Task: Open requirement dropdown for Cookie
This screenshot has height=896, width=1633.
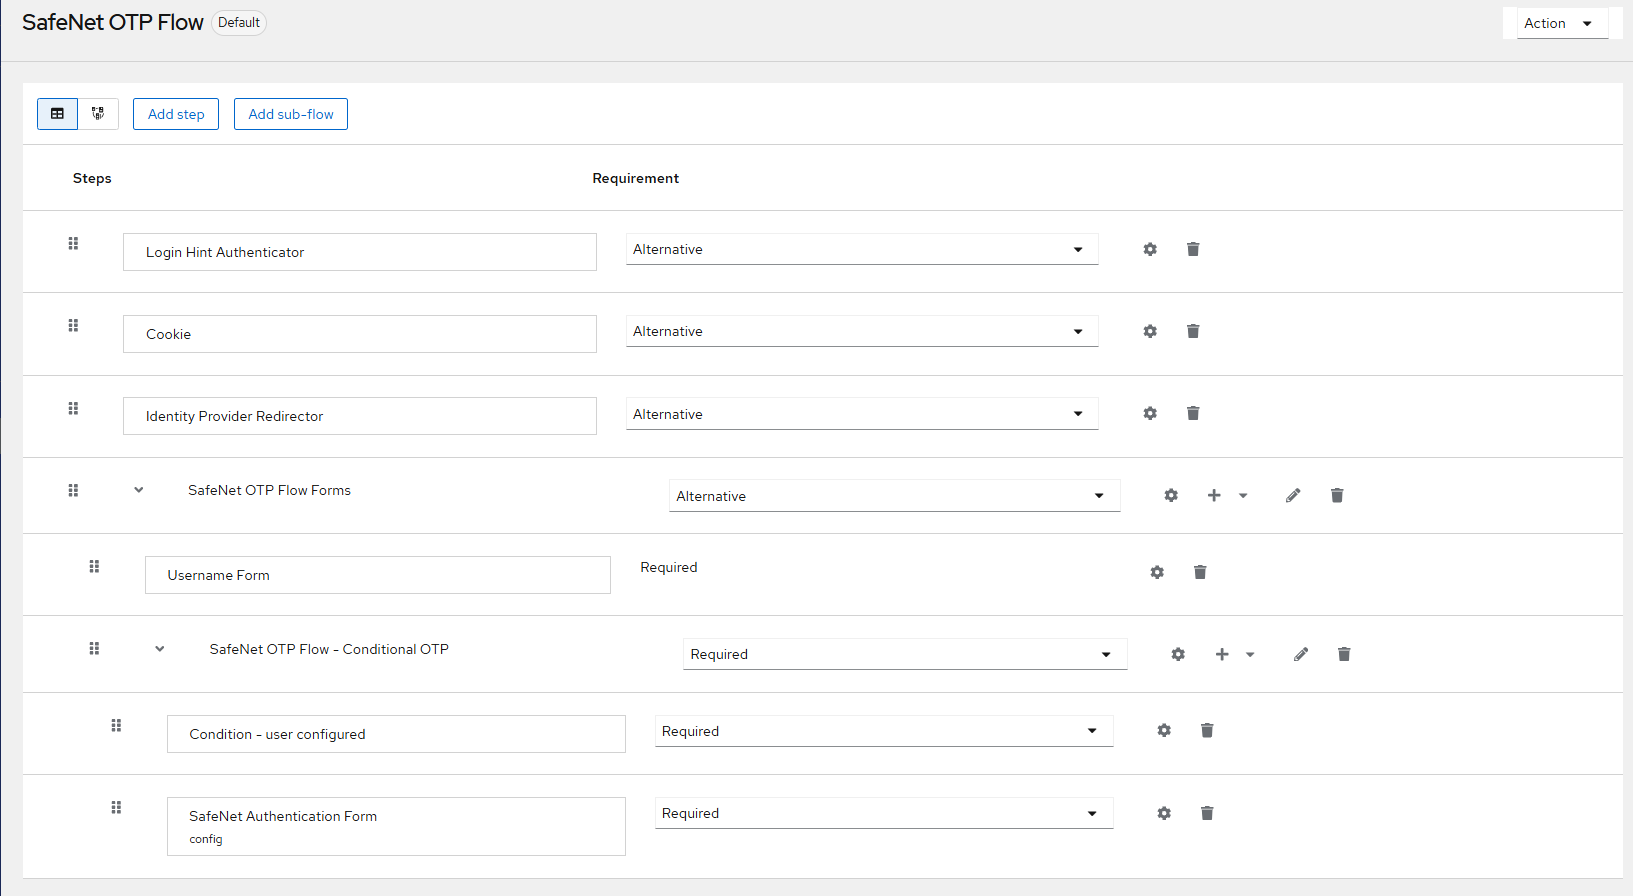Action: point(862,331)
